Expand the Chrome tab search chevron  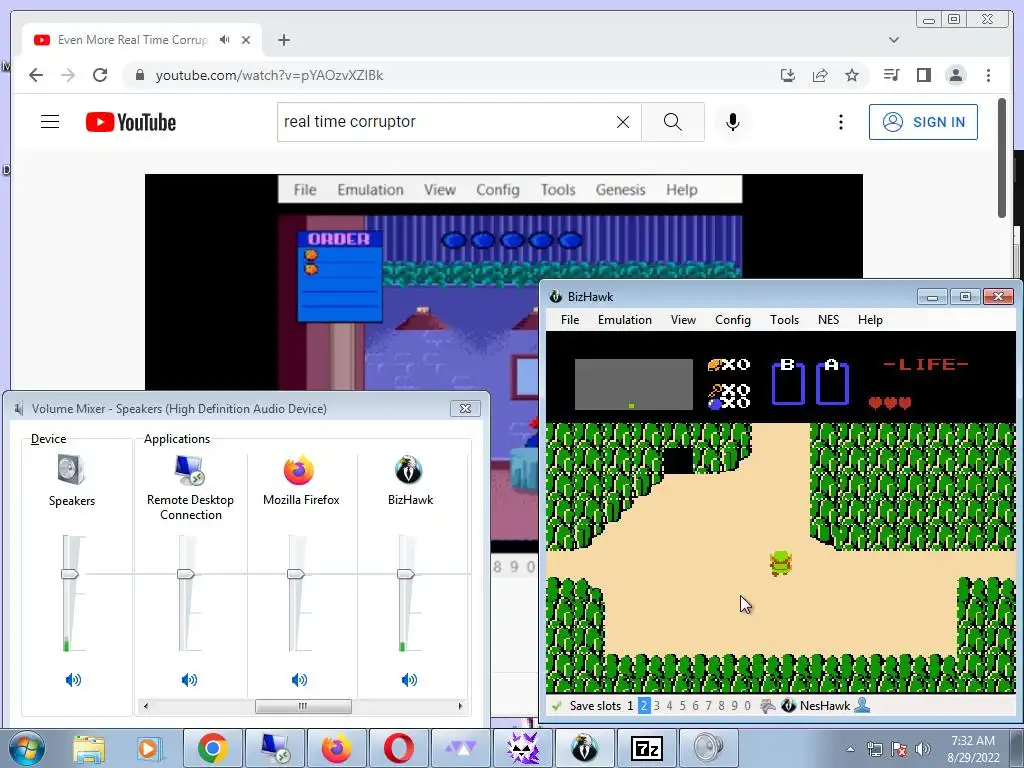click(x=893, y=40)
